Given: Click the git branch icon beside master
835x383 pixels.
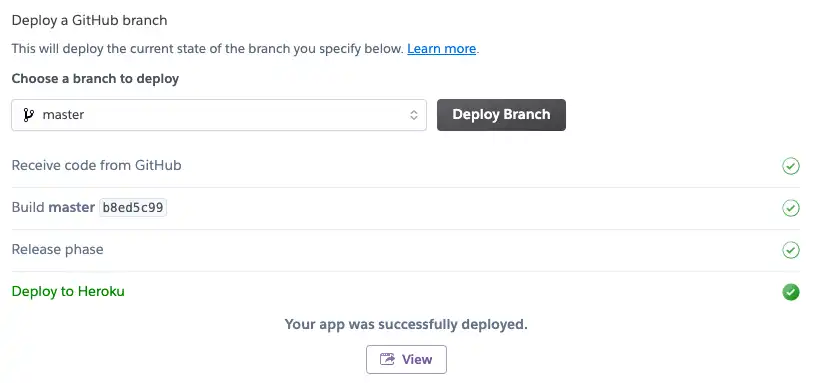Looking at the screenshot, I should 29,115.
